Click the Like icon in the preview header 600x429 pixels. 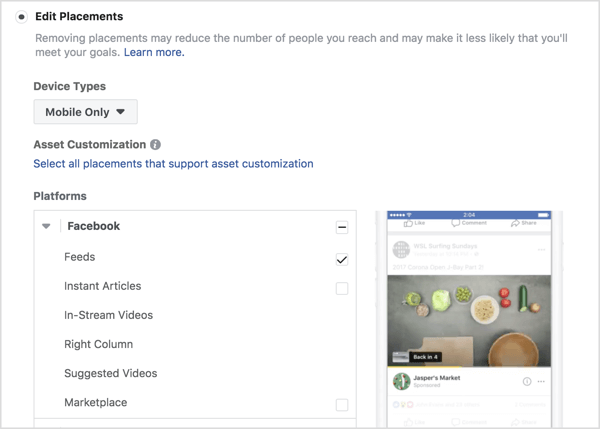coord(408,223)
